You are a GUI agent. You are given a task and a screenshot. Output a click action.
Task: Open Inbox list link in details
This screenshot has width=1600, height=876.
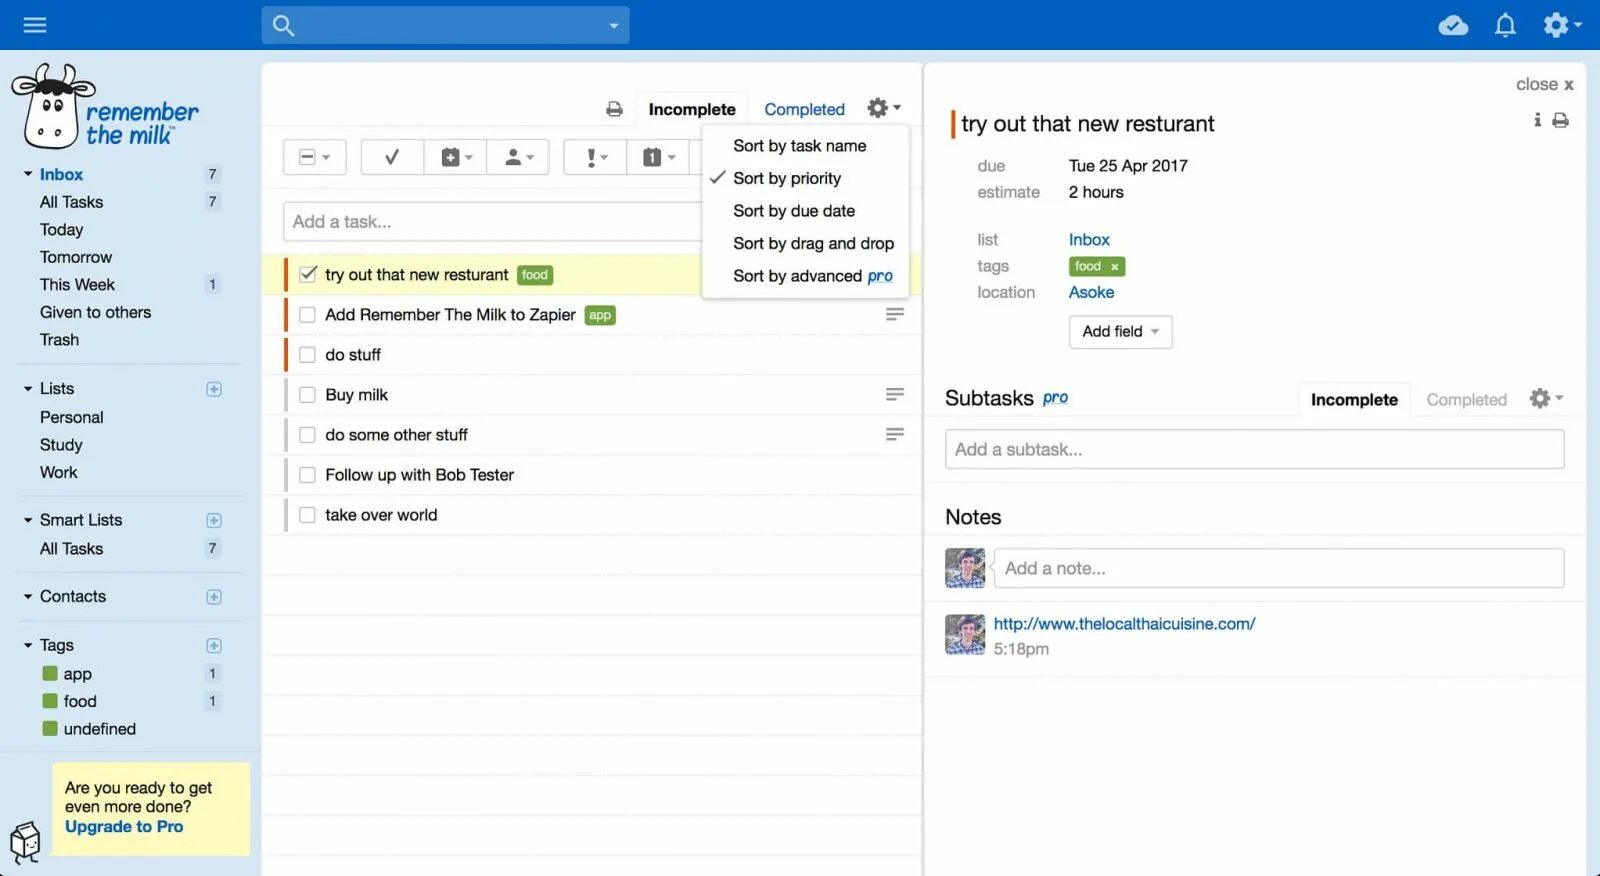1089,240
